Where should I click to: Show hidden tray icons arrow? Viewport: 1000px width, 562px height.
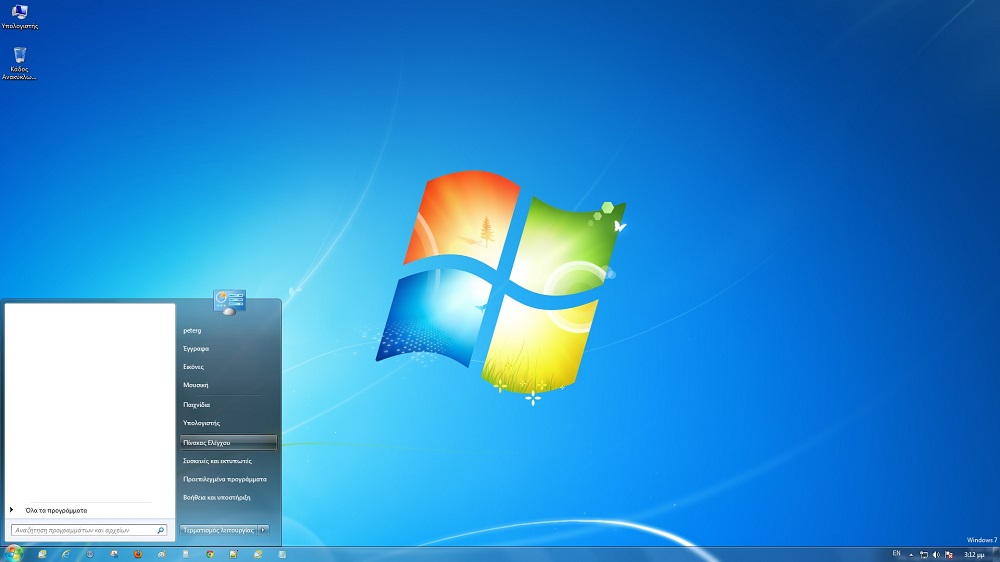911,554
